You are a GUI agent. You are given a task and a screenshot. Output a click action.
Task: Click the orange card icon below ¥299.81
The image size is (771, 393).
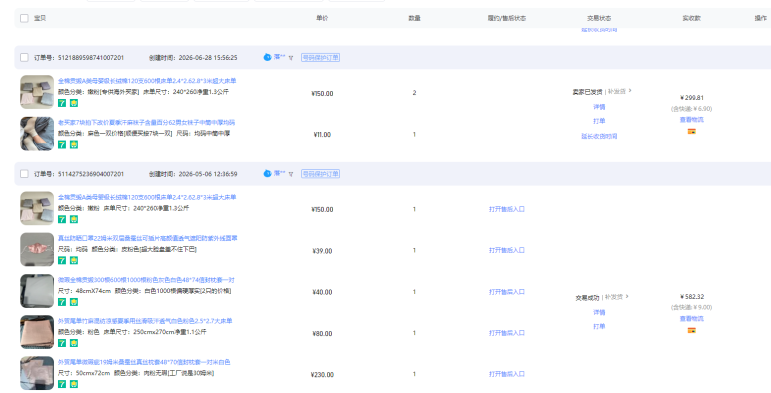click(x=691, y=131)
